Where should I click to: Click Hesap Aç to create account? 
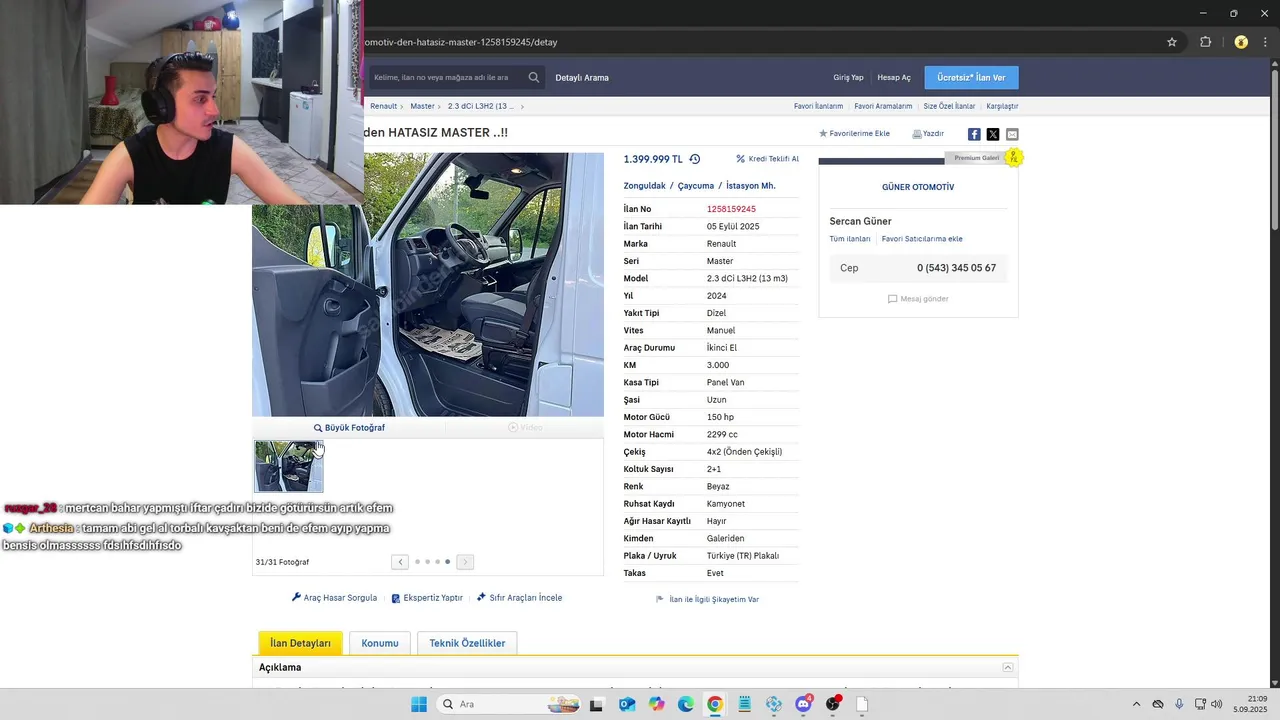pos(894,77)
